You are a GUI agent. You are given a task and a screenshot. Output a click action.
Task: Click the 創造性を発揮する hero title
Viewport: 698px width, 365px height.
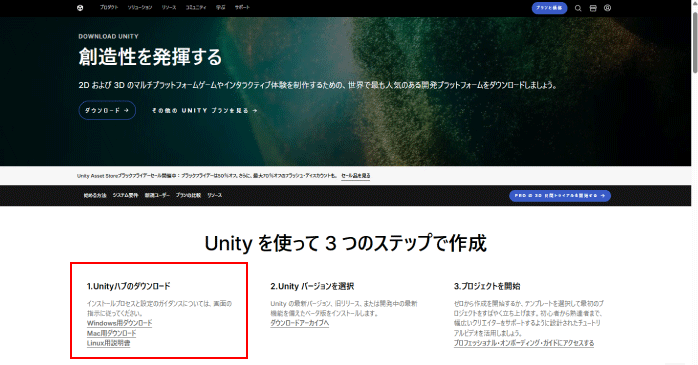coord(150,57)
